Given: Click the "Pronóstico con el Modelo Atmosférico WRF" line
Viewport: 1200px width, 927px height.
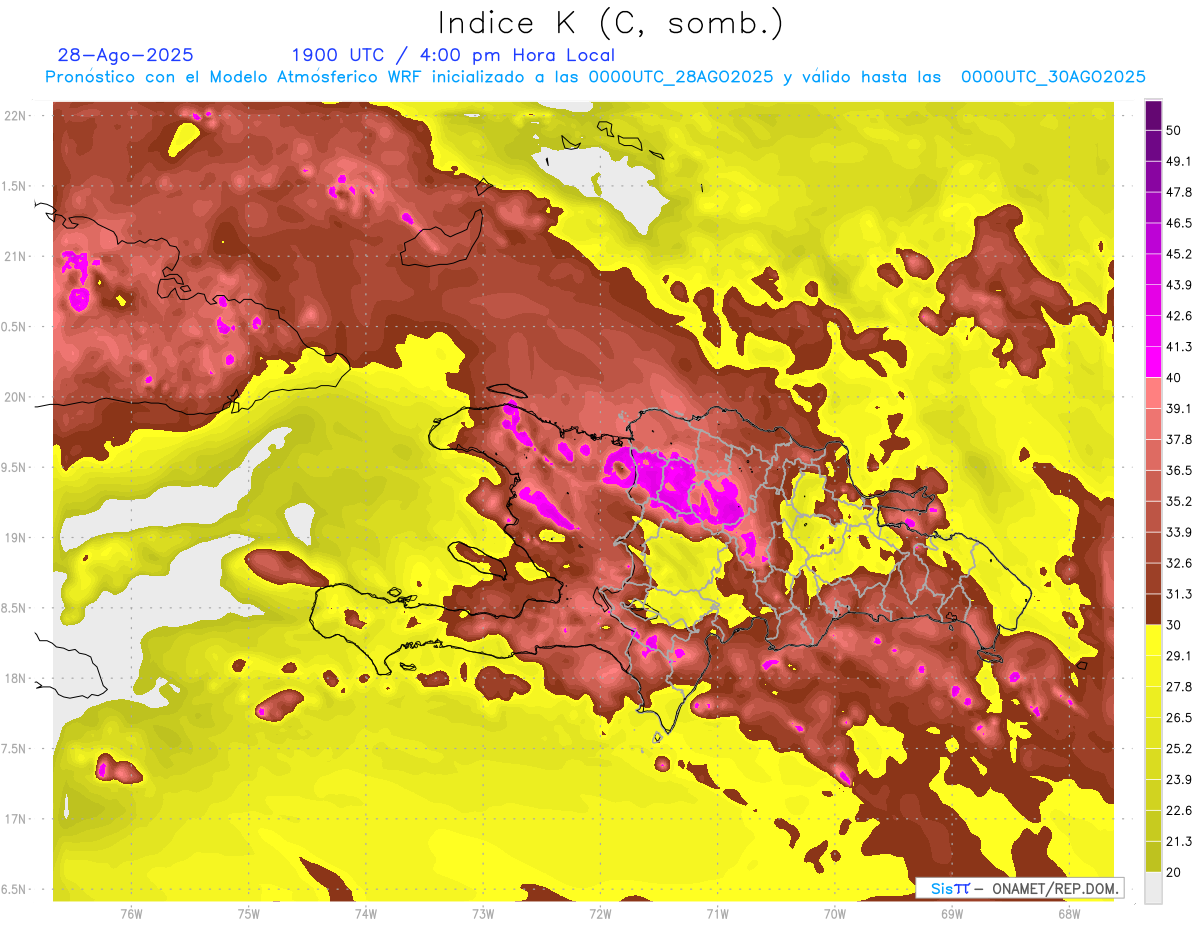Looking at the screenshot, I should (x=595, y=77).
